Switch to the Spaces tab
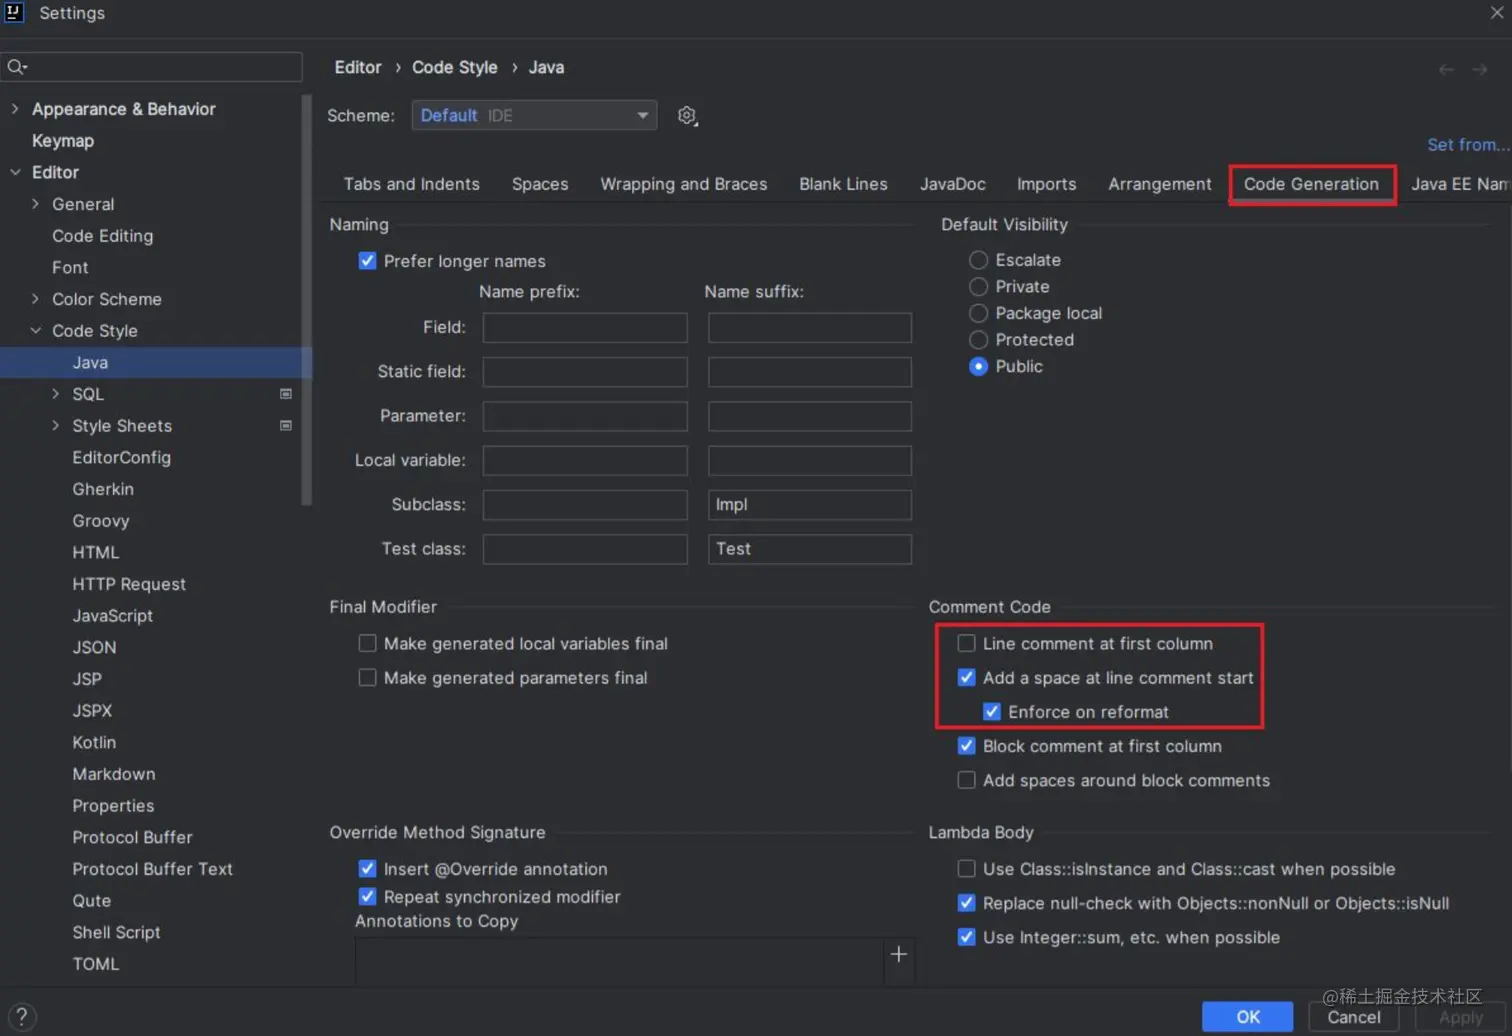Image resolution: width=1512 pixels, height=1036 pixels. pyautogui.click(x=540, y=185)
